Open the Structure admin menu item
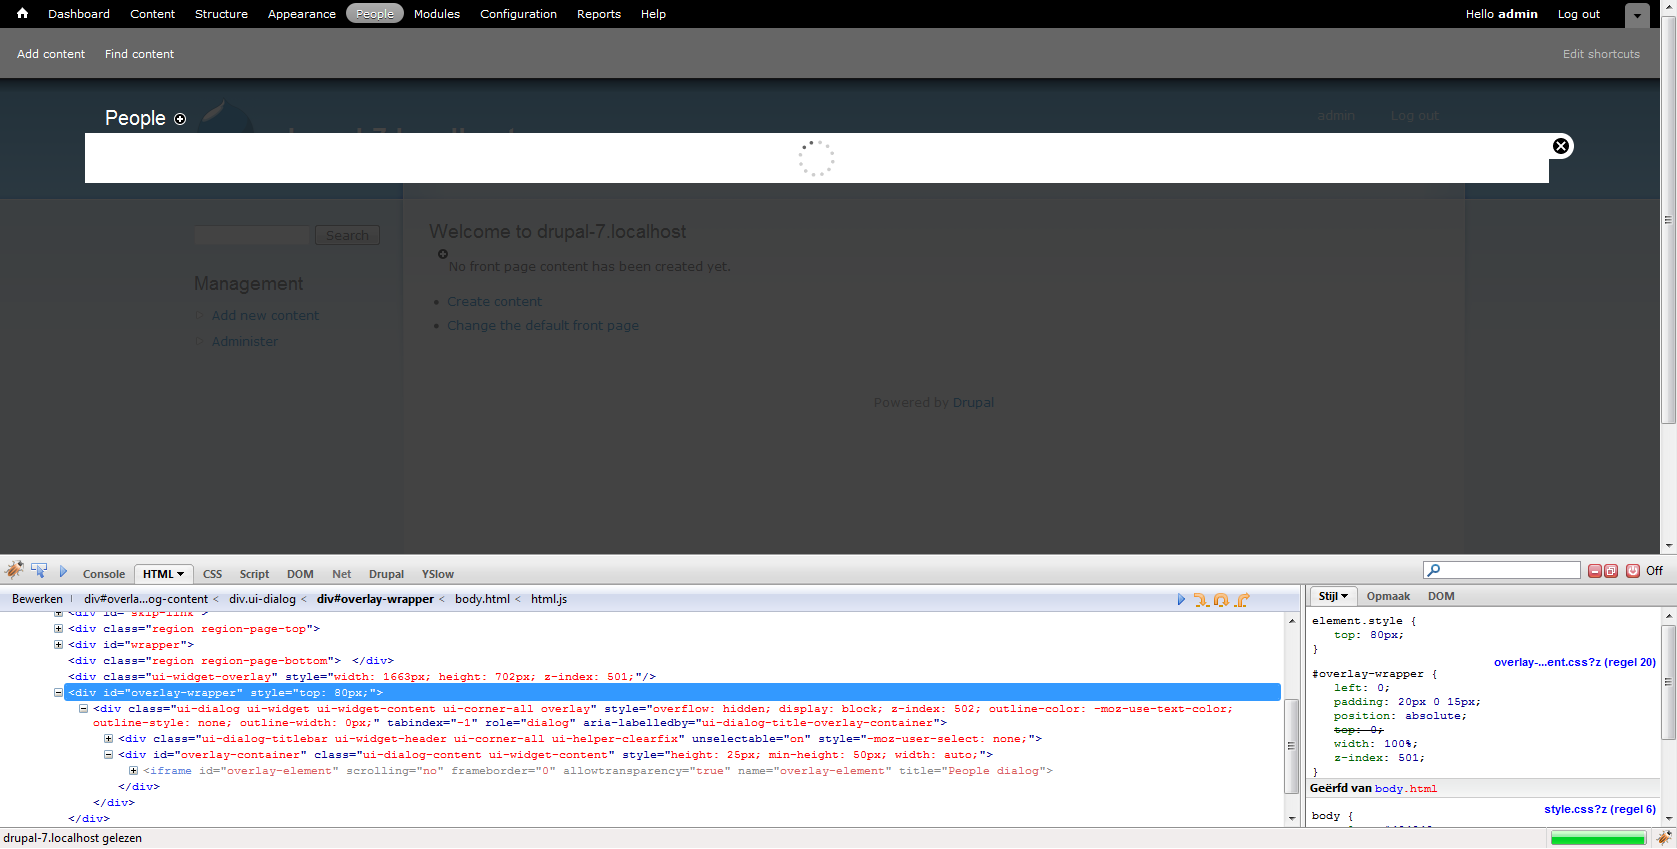This screenshot has width=1677, height=849. (x=221, y=14)
